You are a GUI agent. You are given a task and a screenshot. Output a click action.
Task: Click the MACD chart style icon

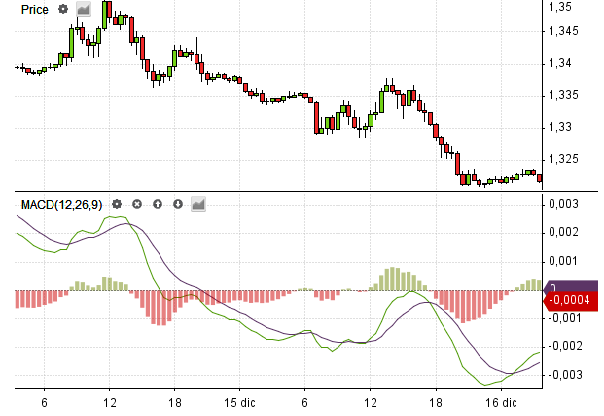coord(198,205)
